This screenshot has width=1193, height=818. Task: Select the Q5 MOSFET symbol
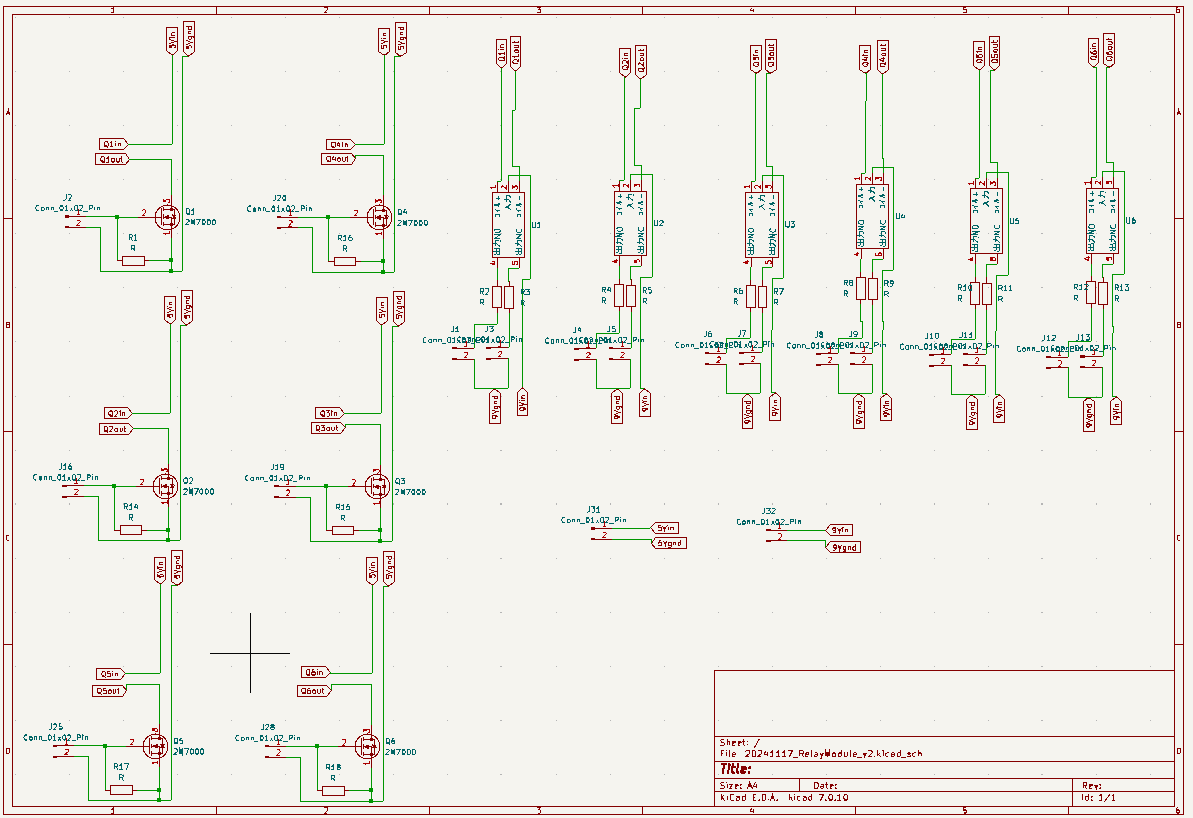(x=155, y=745)
